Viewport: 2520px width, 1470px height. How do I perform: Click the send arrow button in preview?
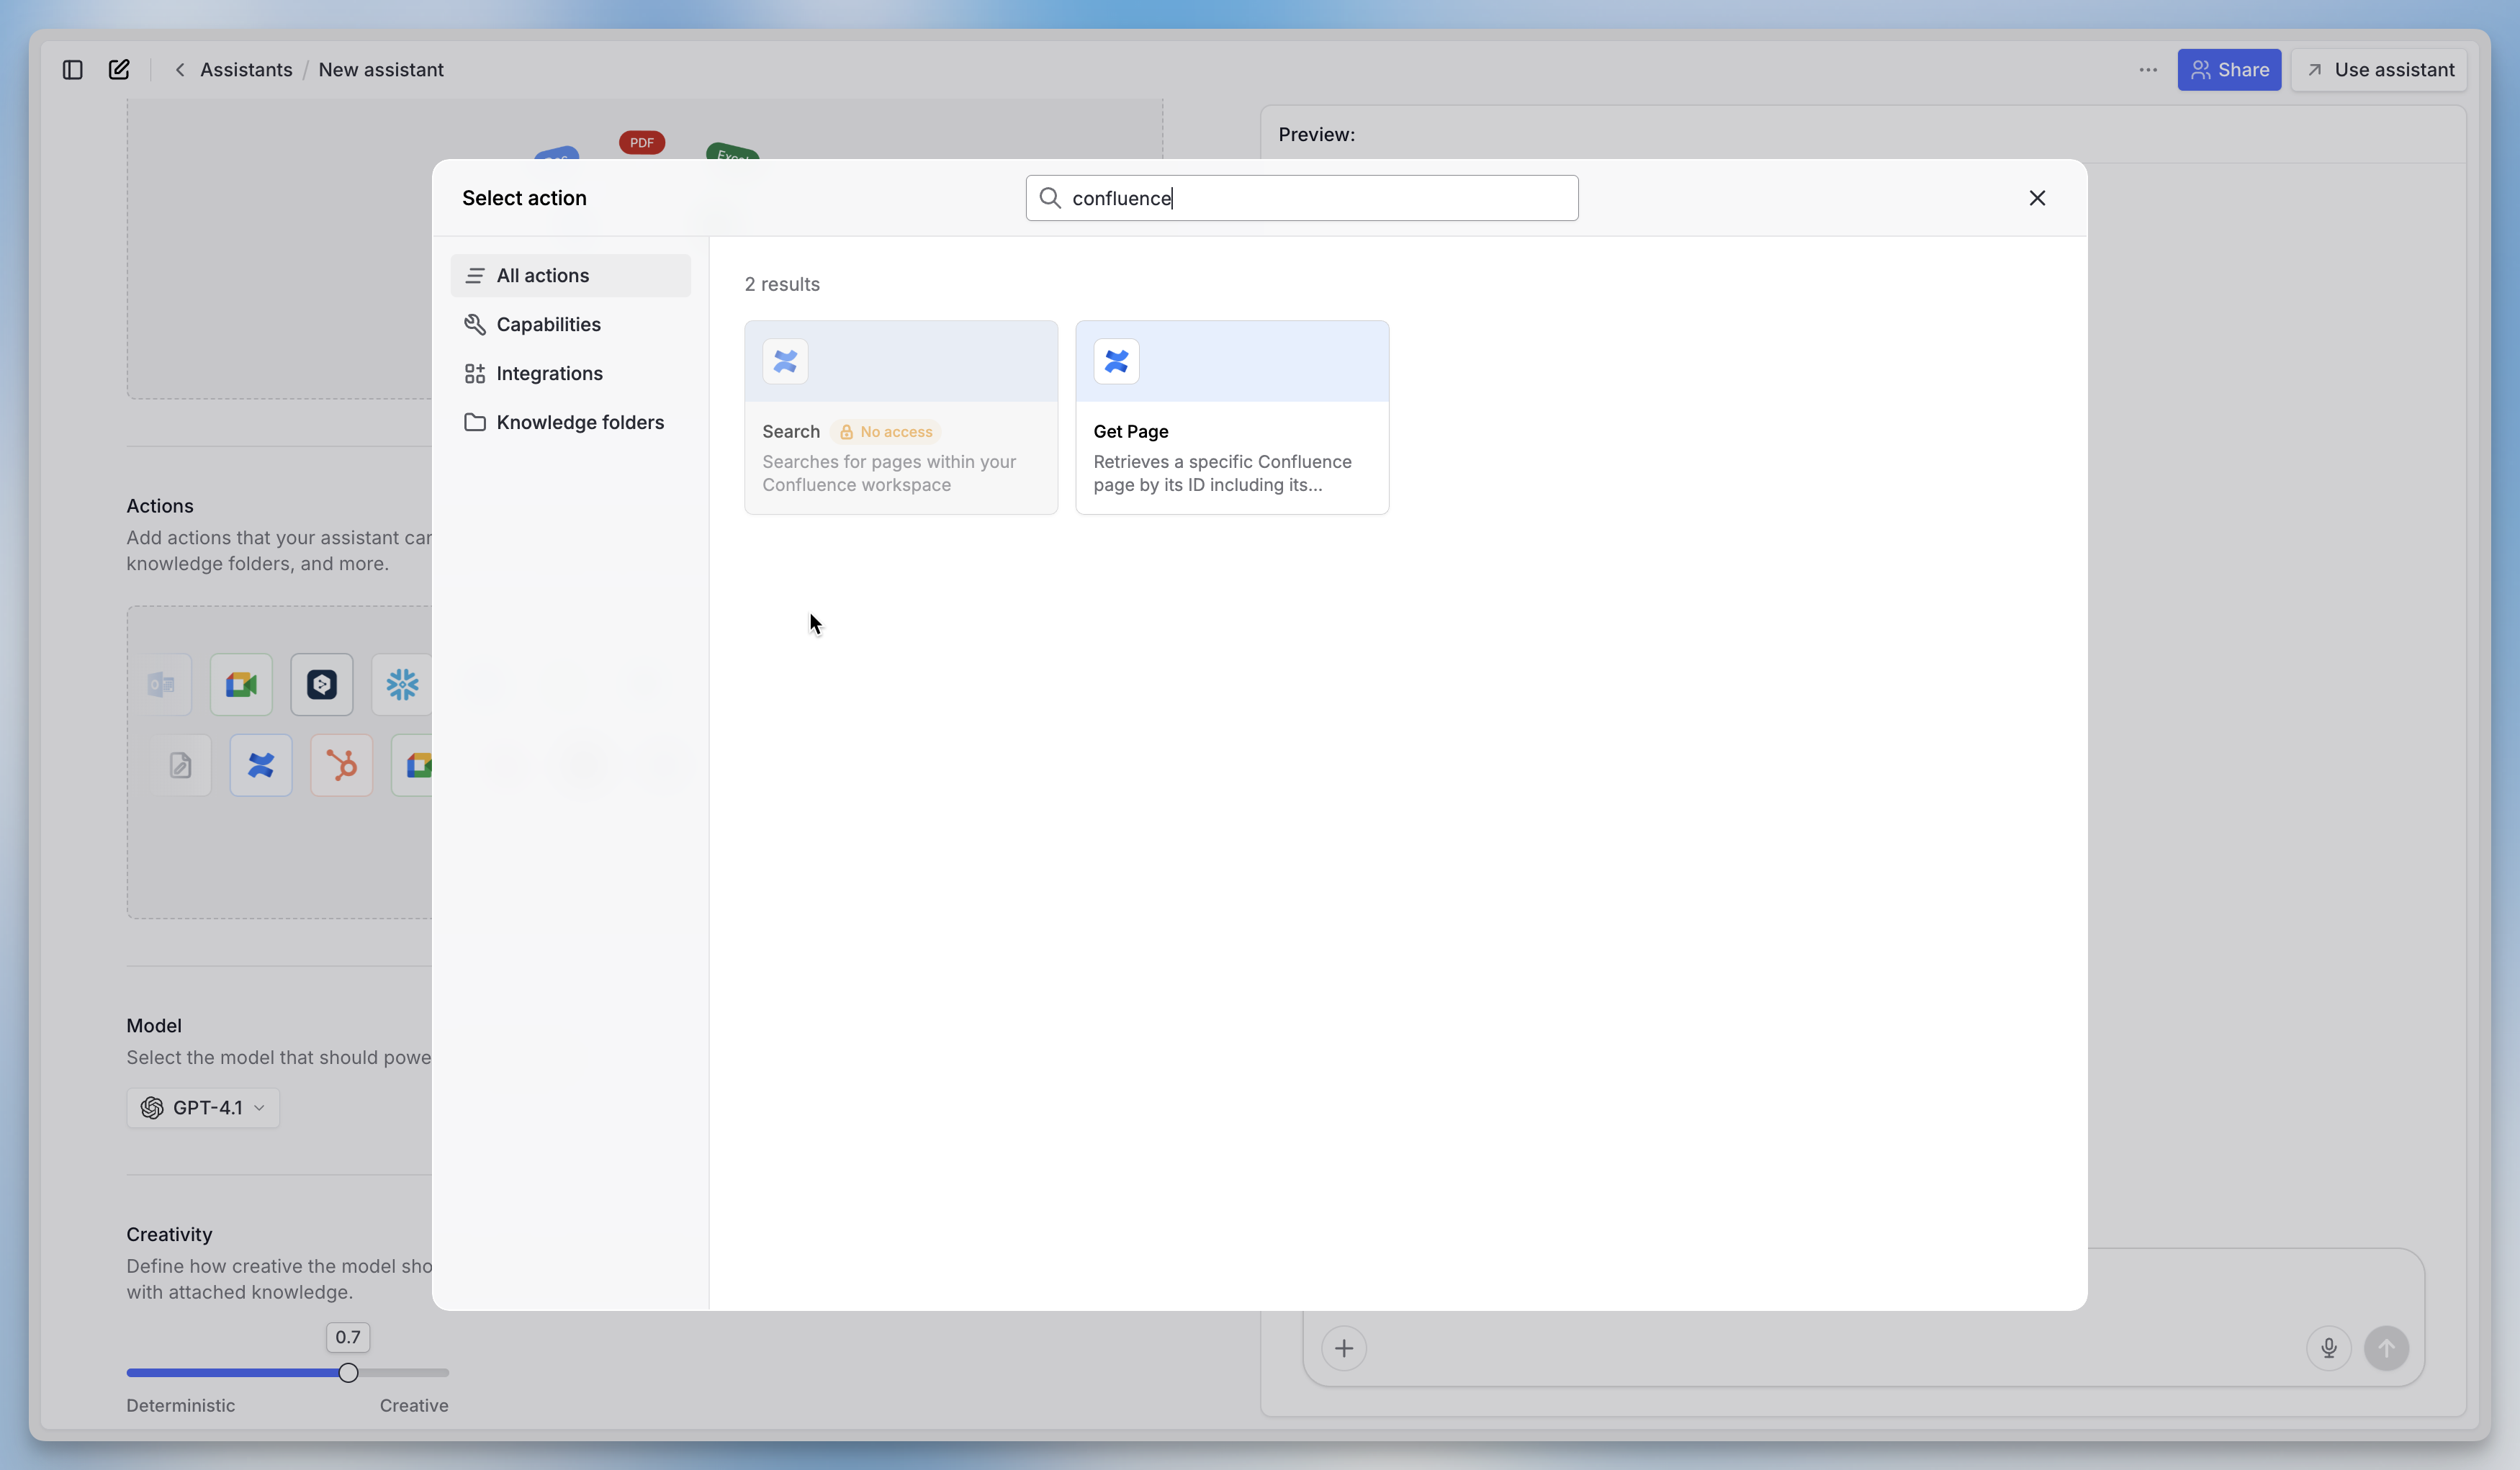2387,1349
